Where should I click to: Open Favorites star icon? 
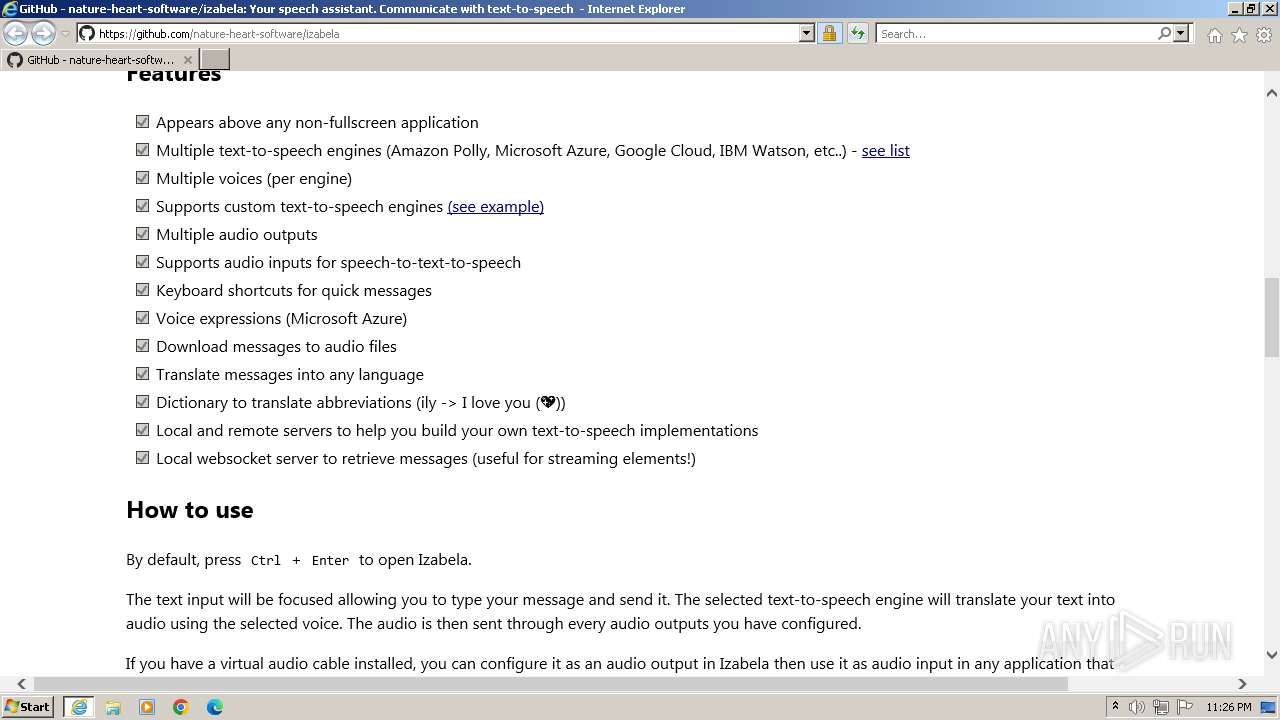1239,35
